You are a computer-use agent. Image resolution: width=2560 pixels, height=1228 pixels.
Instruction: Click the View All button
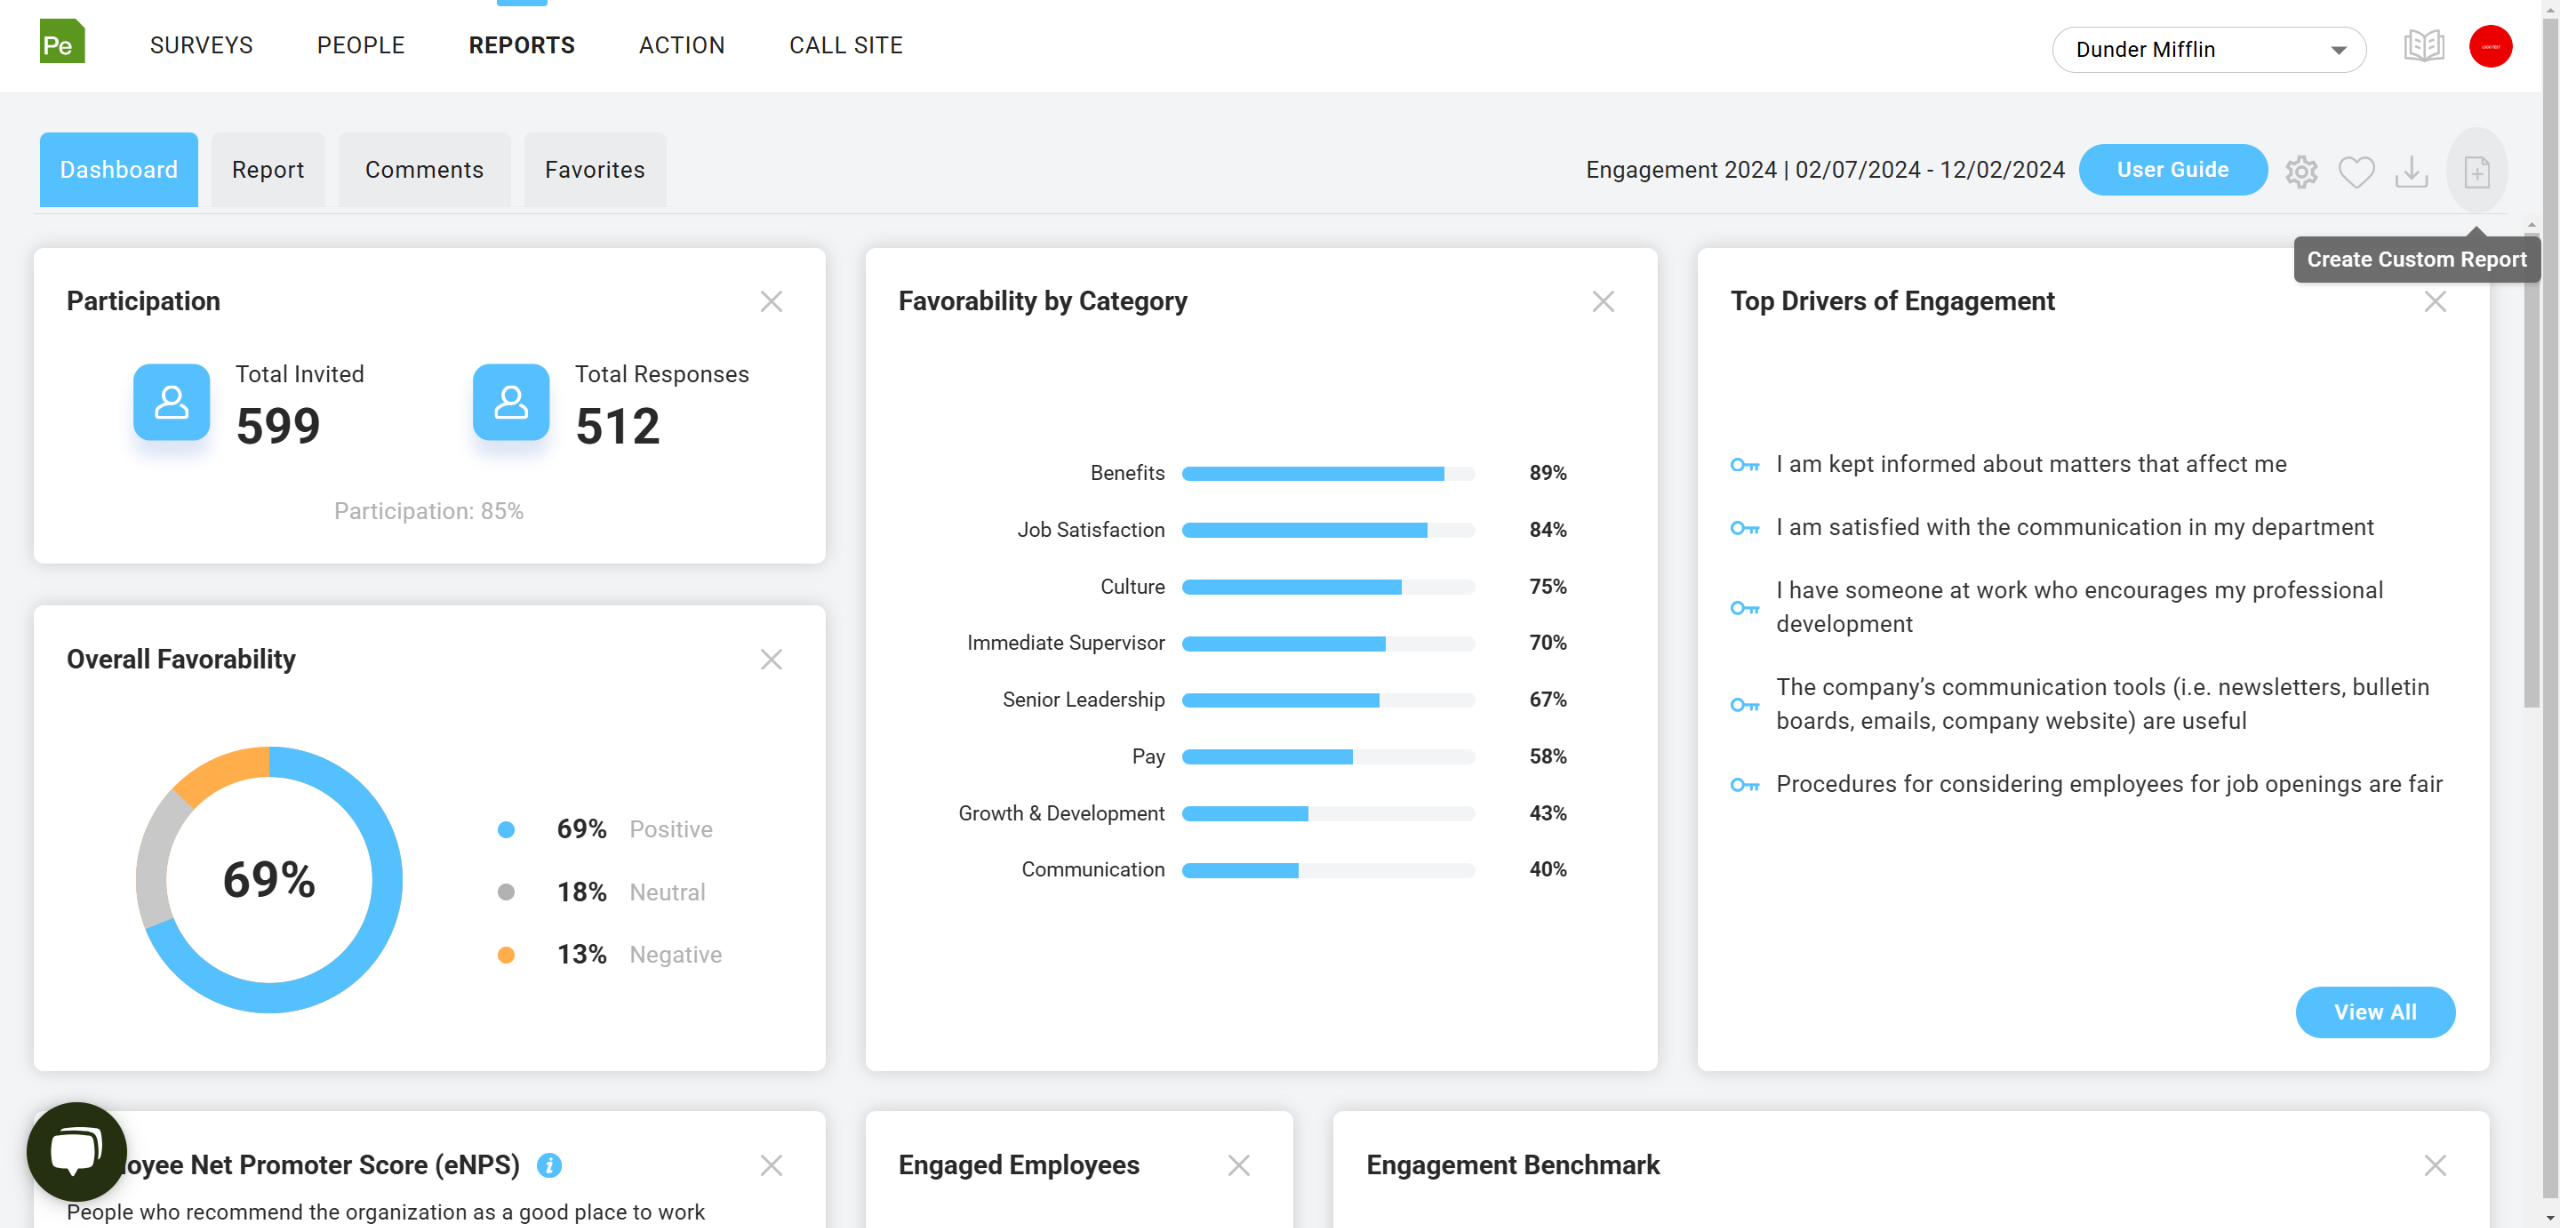coord(2375,1012)
